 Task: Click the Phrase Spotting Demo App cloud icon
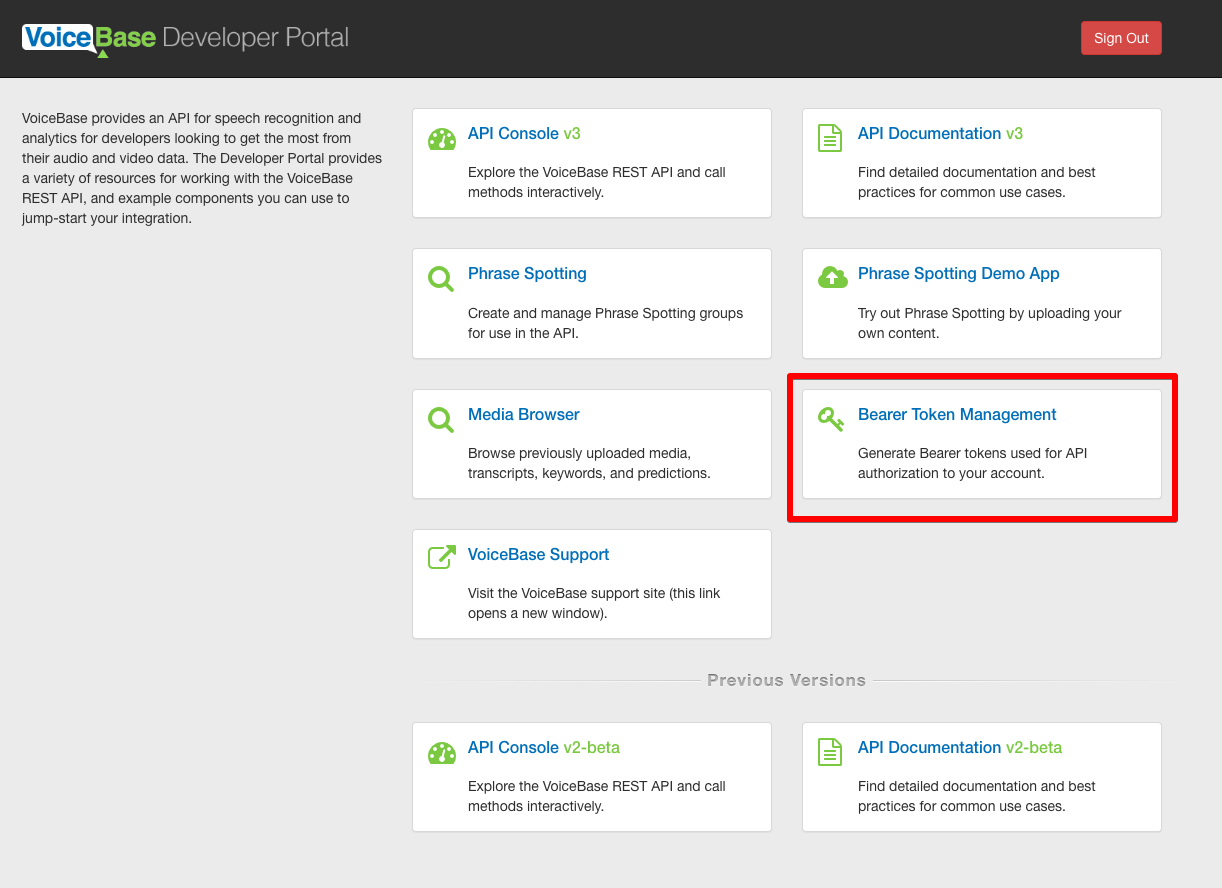832,277
